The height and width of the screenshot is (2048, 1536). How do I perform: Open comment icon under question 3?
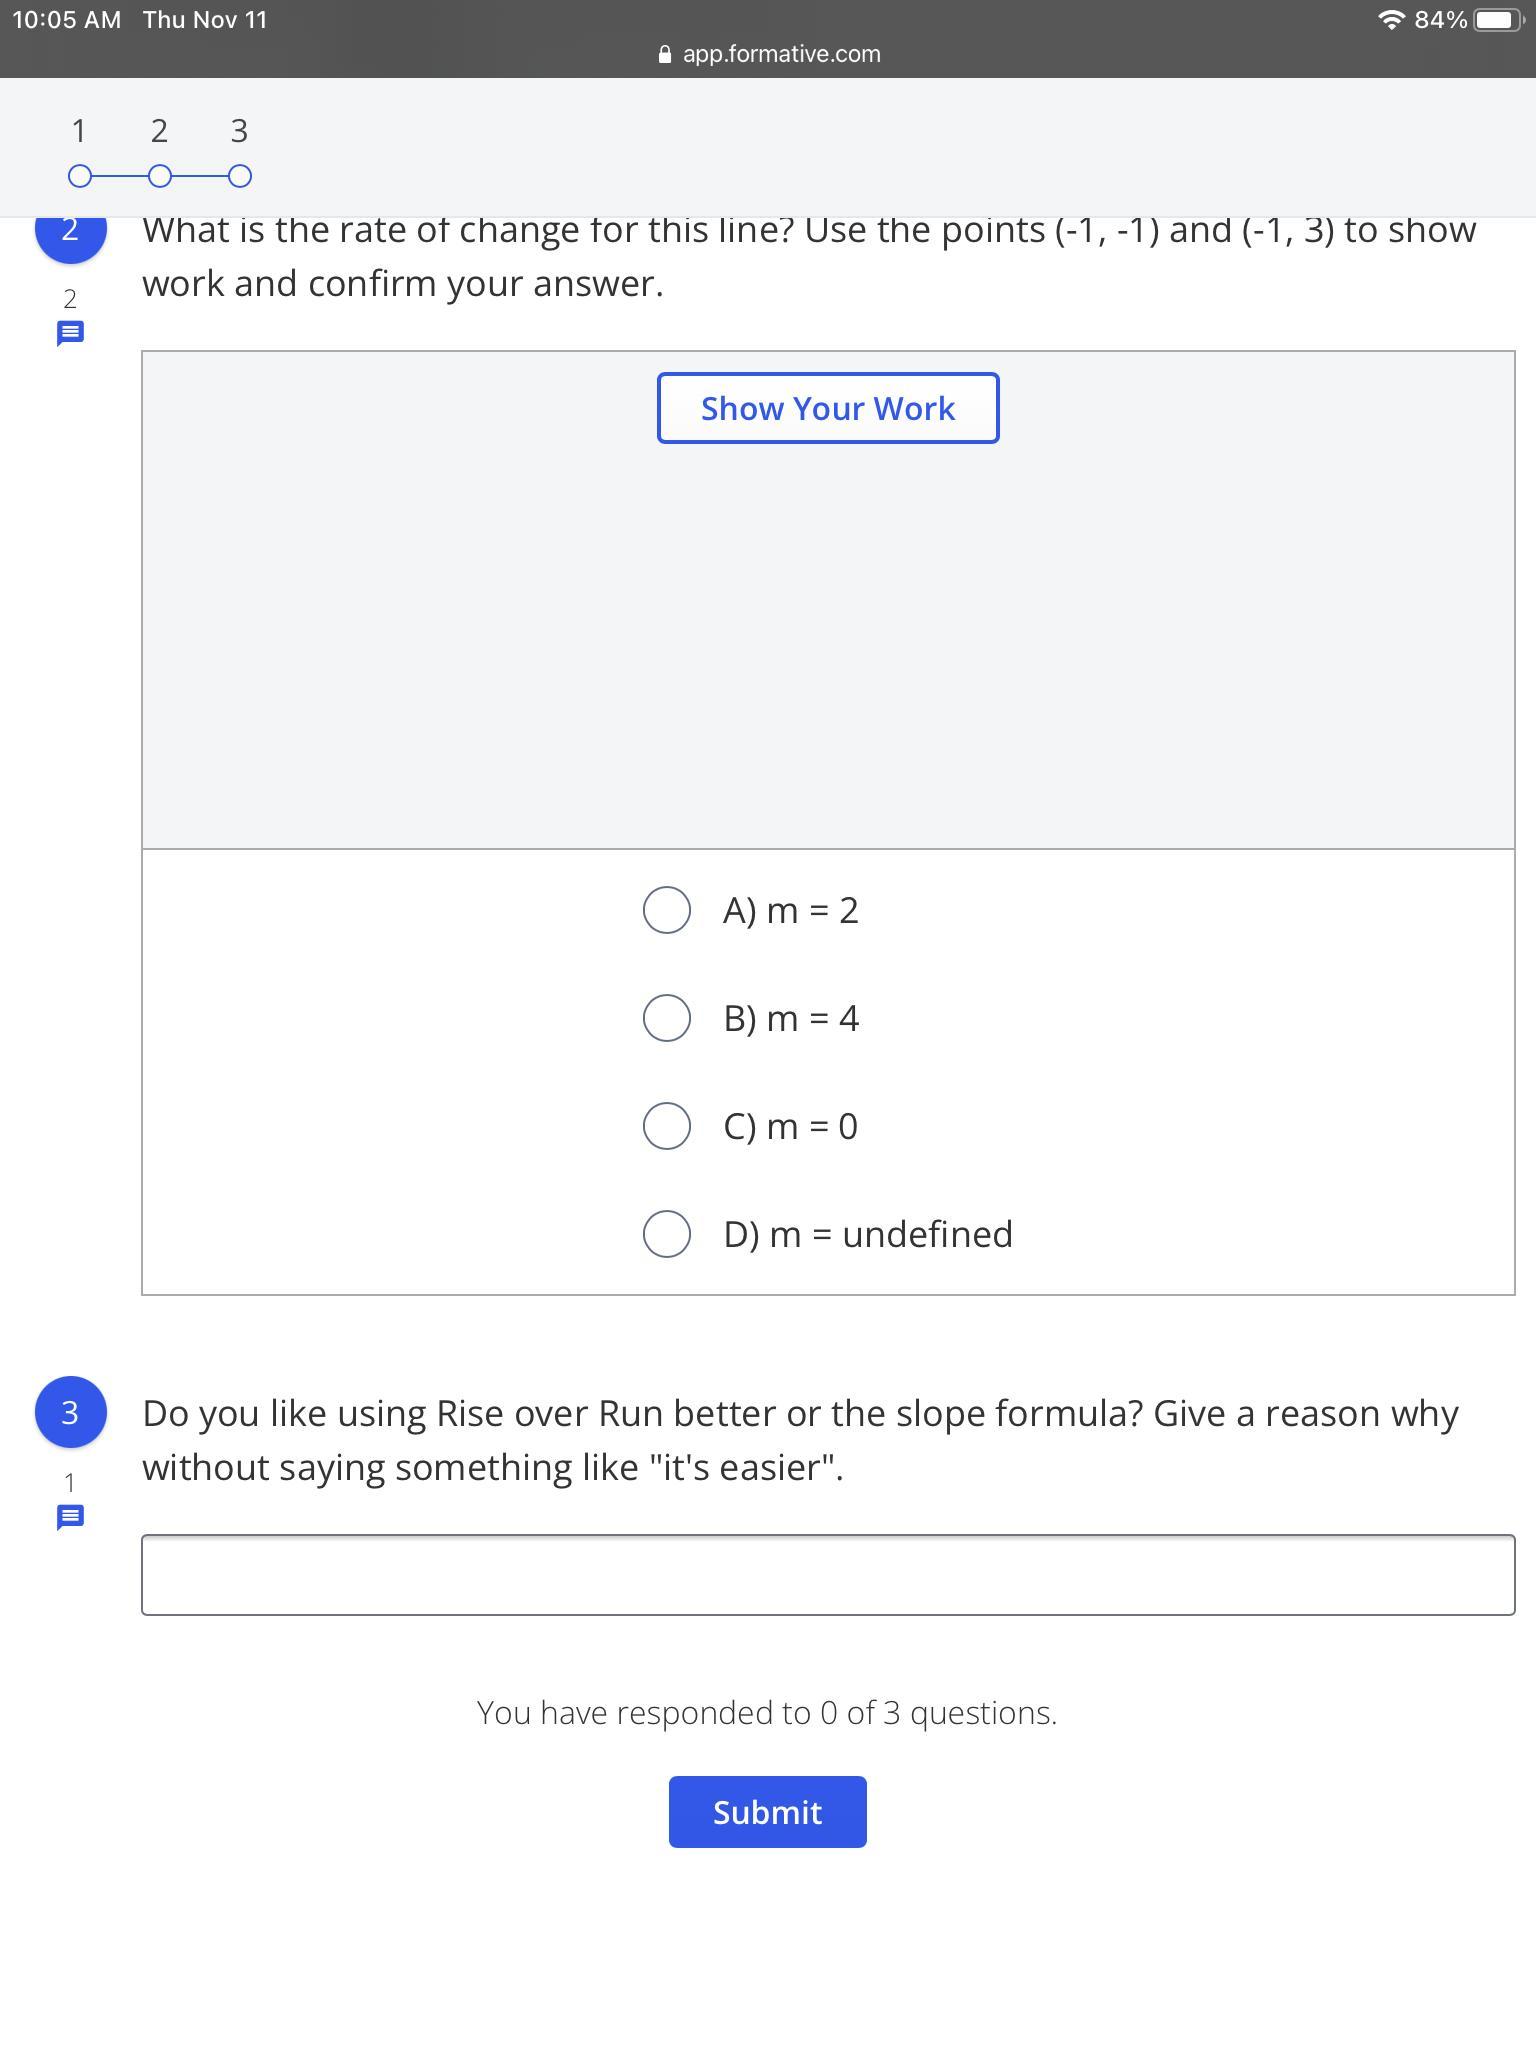(70, 1517)
